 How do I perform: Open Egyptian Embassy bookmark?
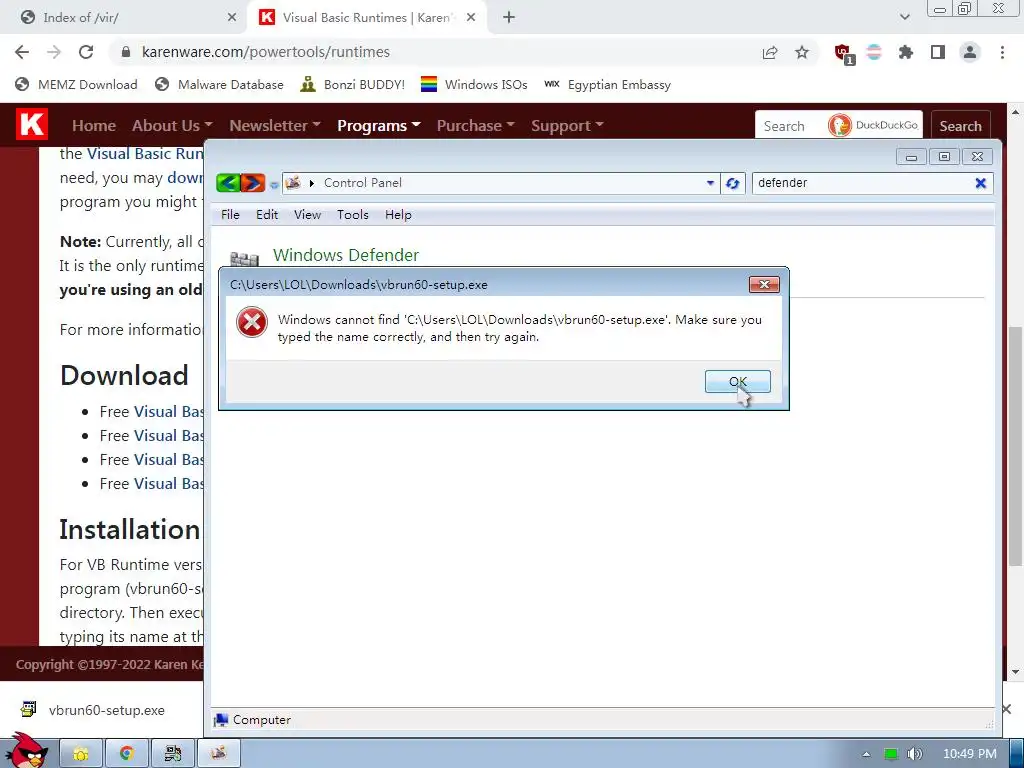(x=608, y=84)
